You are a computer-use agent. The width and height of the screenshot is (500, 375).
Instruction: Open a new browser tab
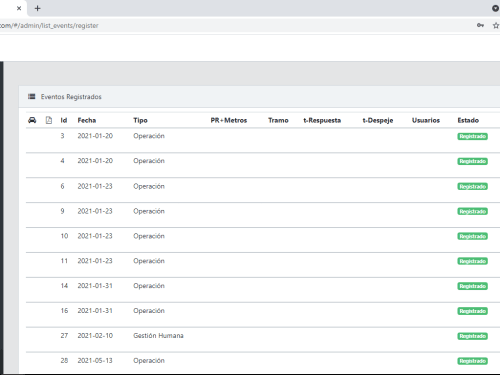click(37, 8)
